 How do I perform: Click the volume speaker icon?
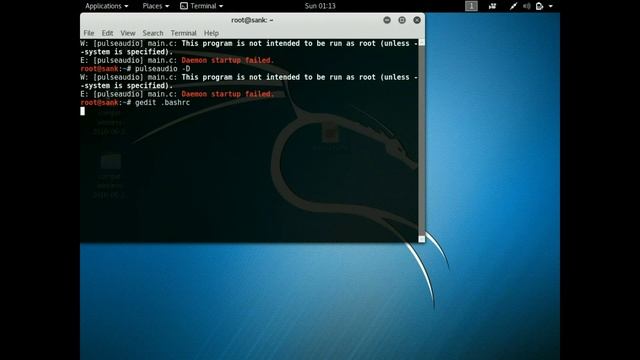pos(527,6)
